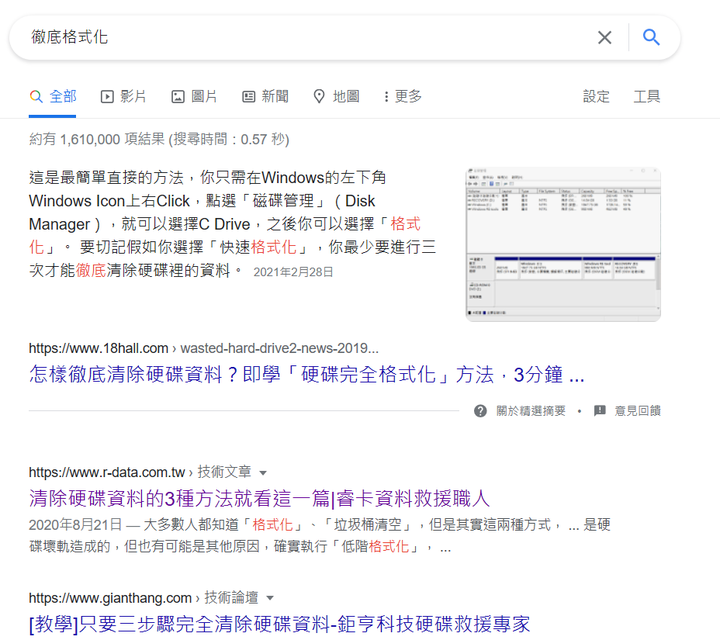Open 清除硬碟資料的3種方法 result title

point(259,498)
